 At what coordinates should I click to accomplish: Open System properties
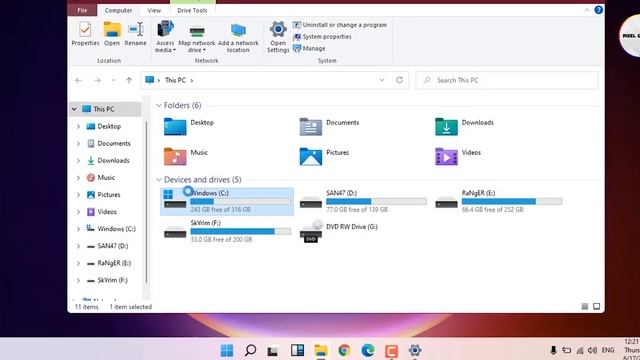point(322,37)
